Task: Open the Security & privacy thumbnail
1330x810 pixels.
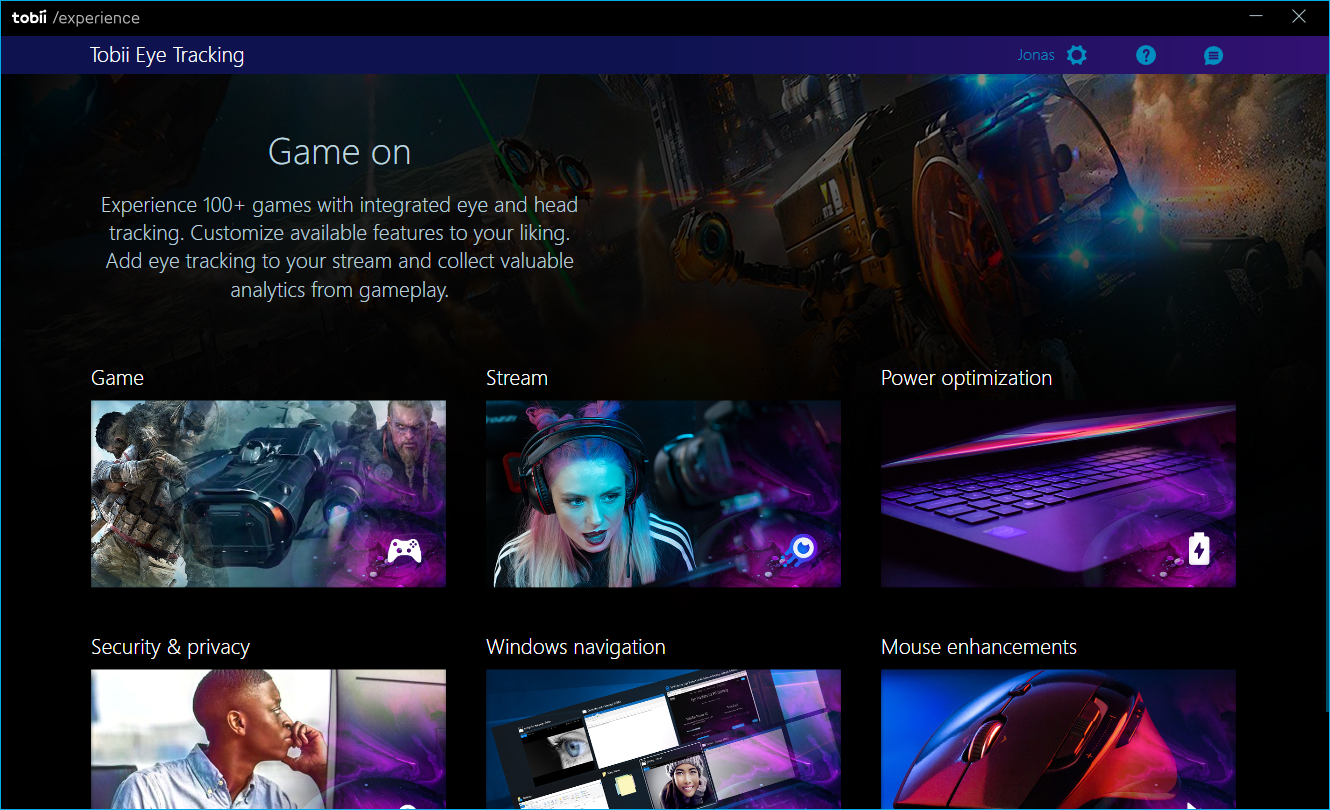Action: pyautogui.click(x=268, y=740)
